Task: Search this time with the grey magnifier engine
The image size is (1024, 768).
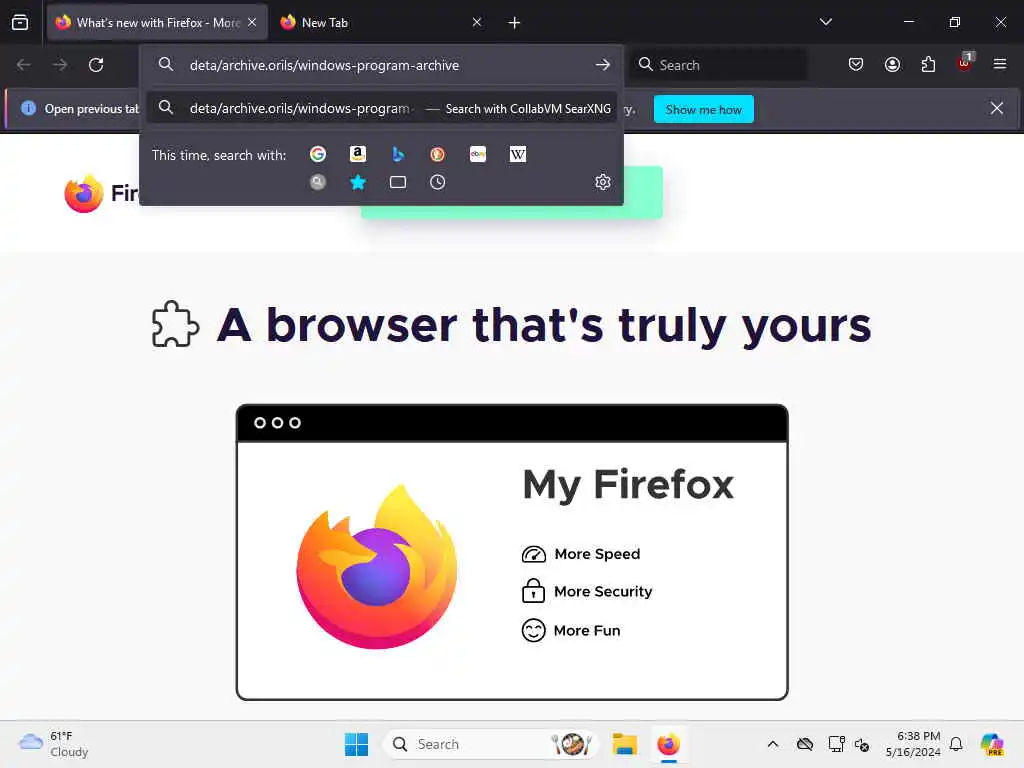Action: pyautogui.click(x=318, y=182)
